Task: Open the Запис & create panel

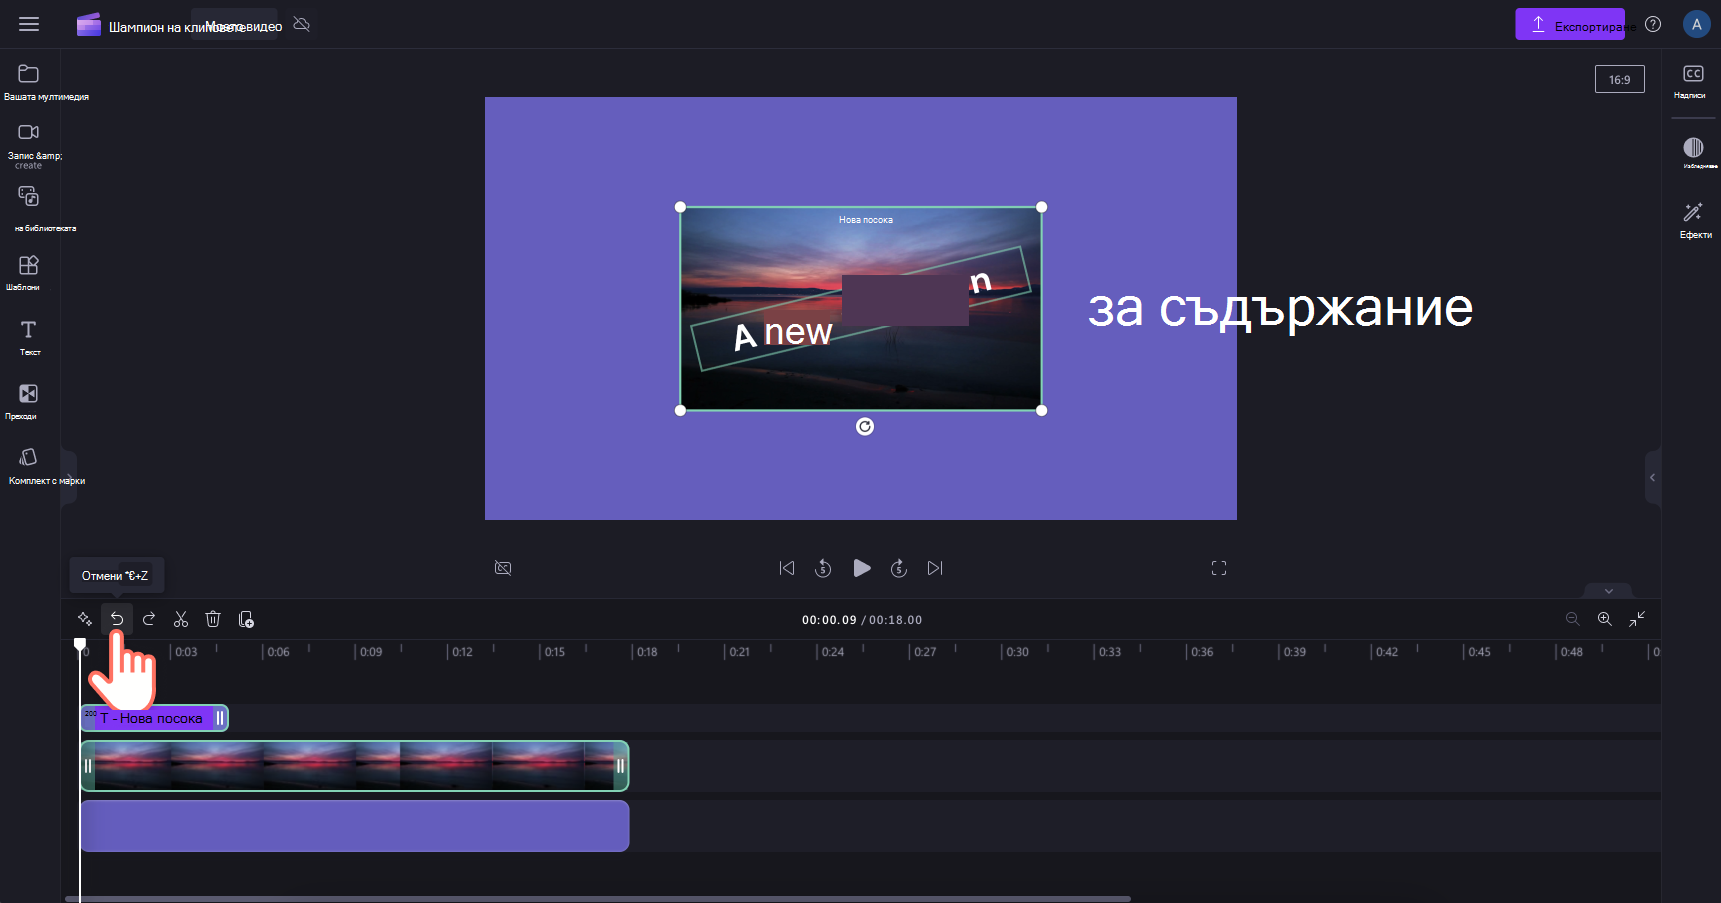Action: coord(29,143)
